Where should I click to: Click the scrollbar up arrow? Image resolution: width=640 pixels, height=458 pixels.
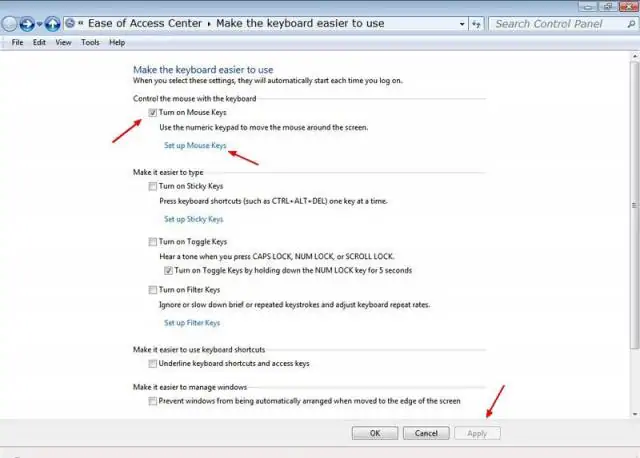635,56
